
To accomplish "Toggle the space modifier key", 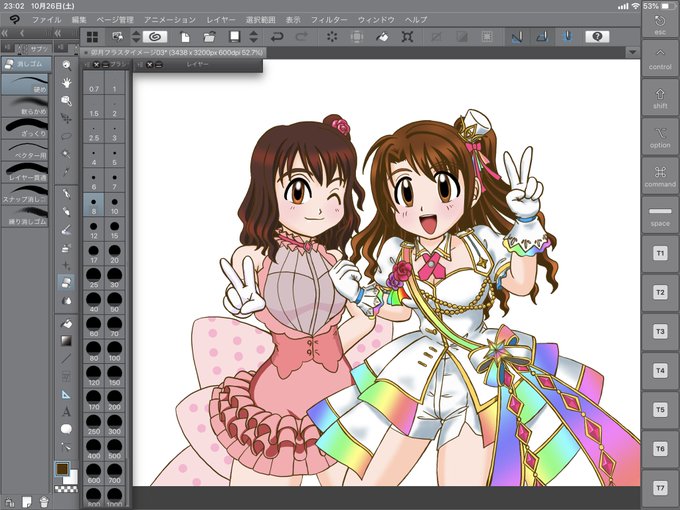I will pyautogui.click(x=660, y=216).
